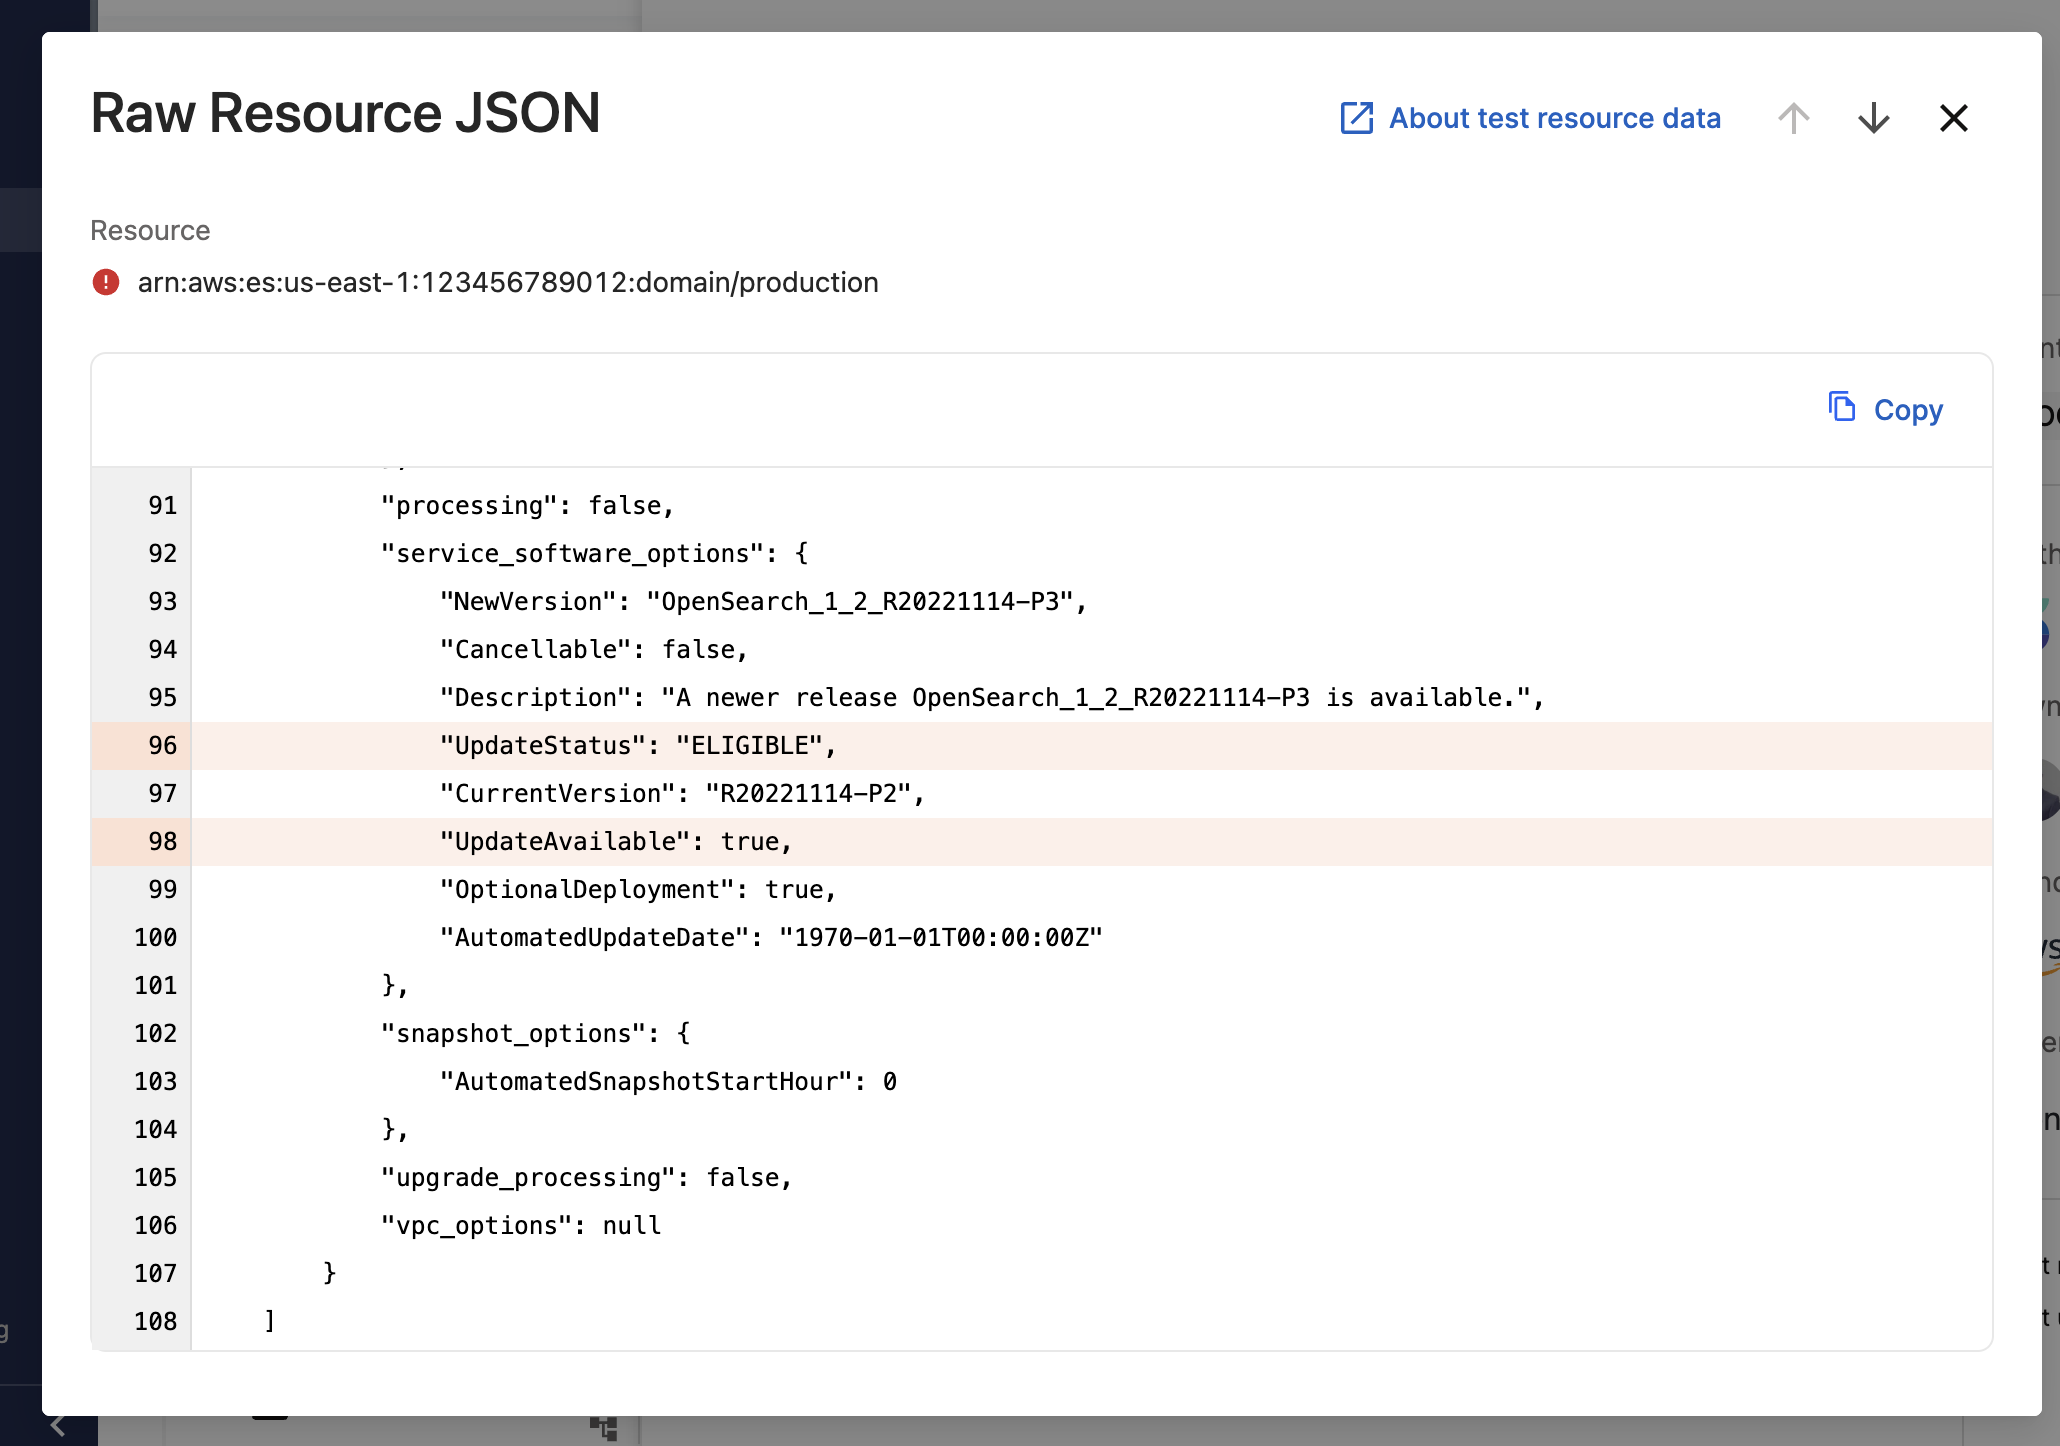2060x1446 pixels.
Task: Click the service_software_options opening line
Action: pos(594,554)
